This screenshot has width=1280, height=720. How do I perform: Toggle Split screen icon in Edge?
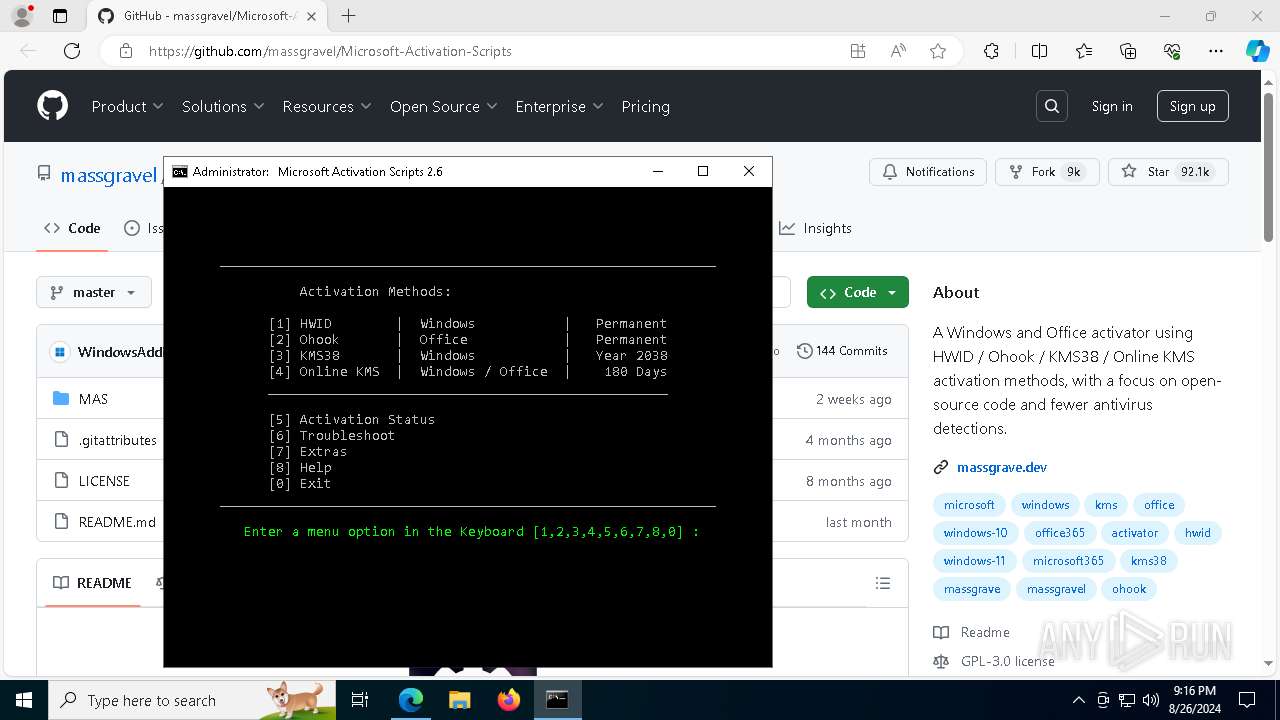click(1040, 51)
